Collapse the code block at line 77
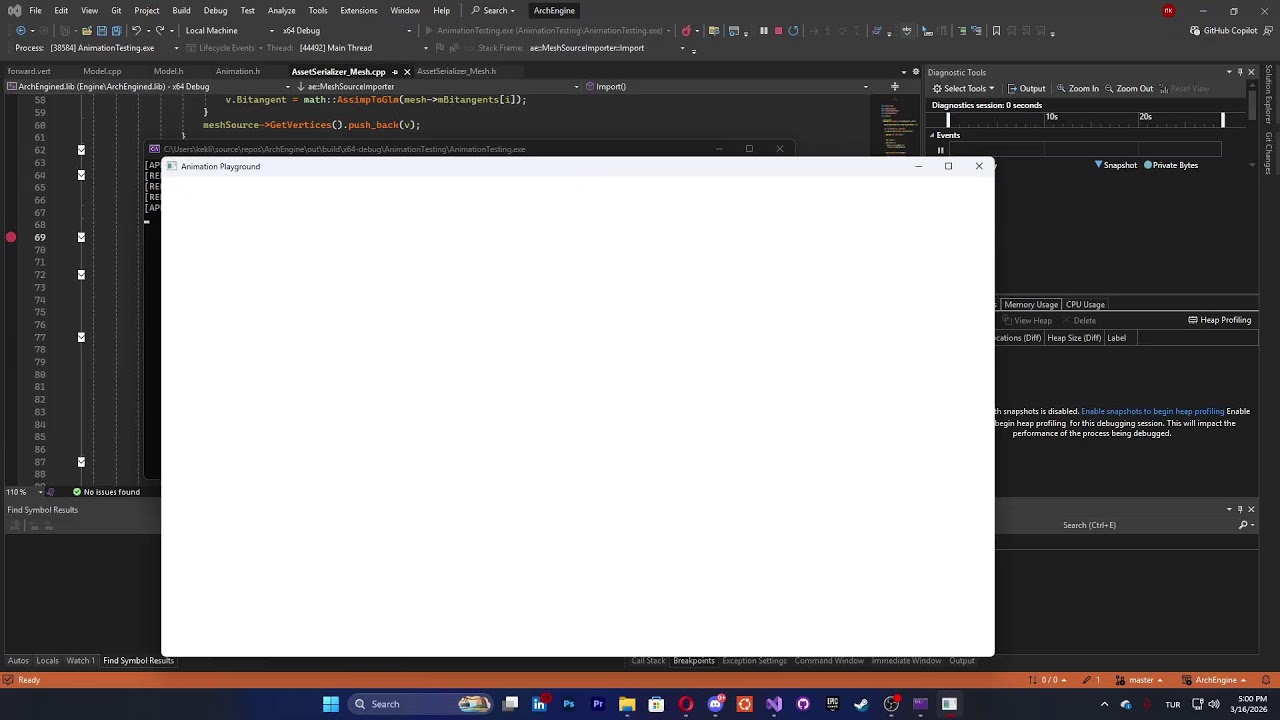Viewport: 1280px width, 720px height. click(81, 337)
